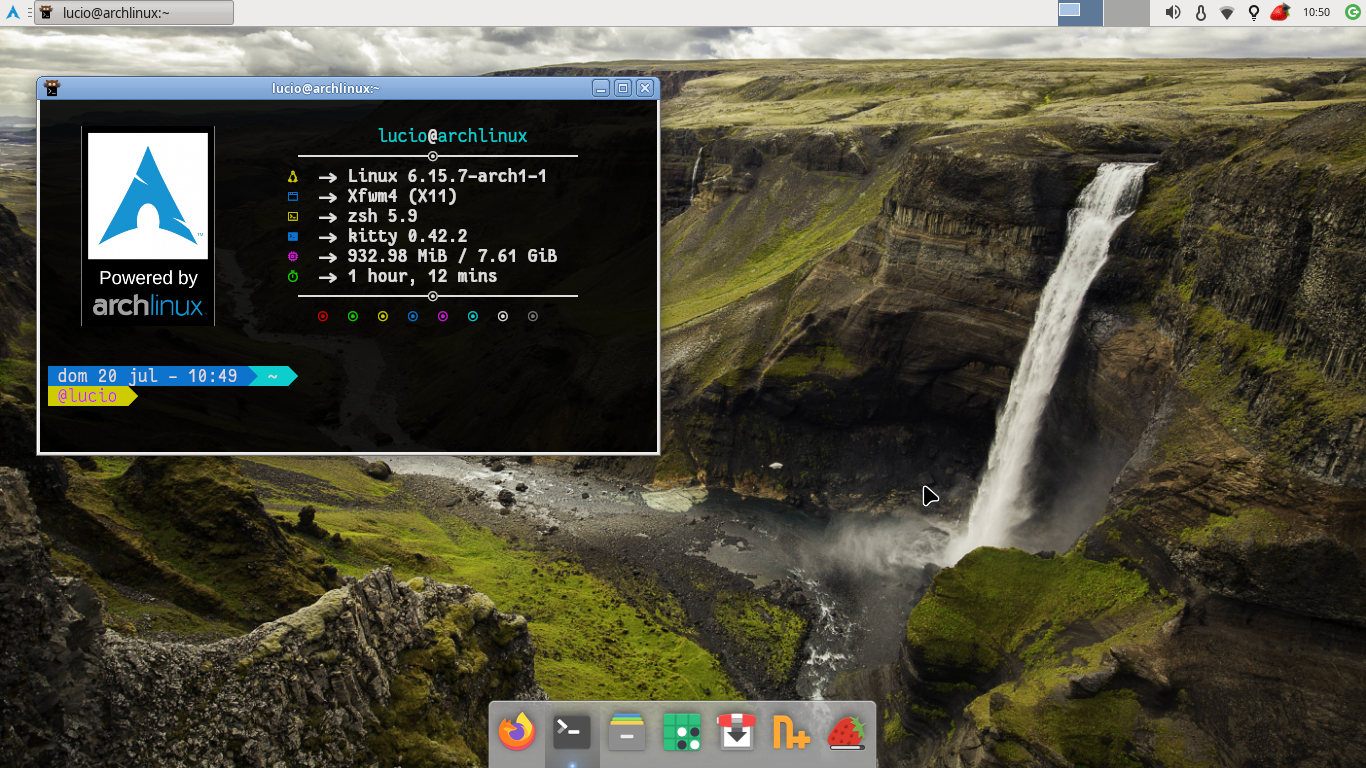Switch to the first workspace in pager

1080,13
